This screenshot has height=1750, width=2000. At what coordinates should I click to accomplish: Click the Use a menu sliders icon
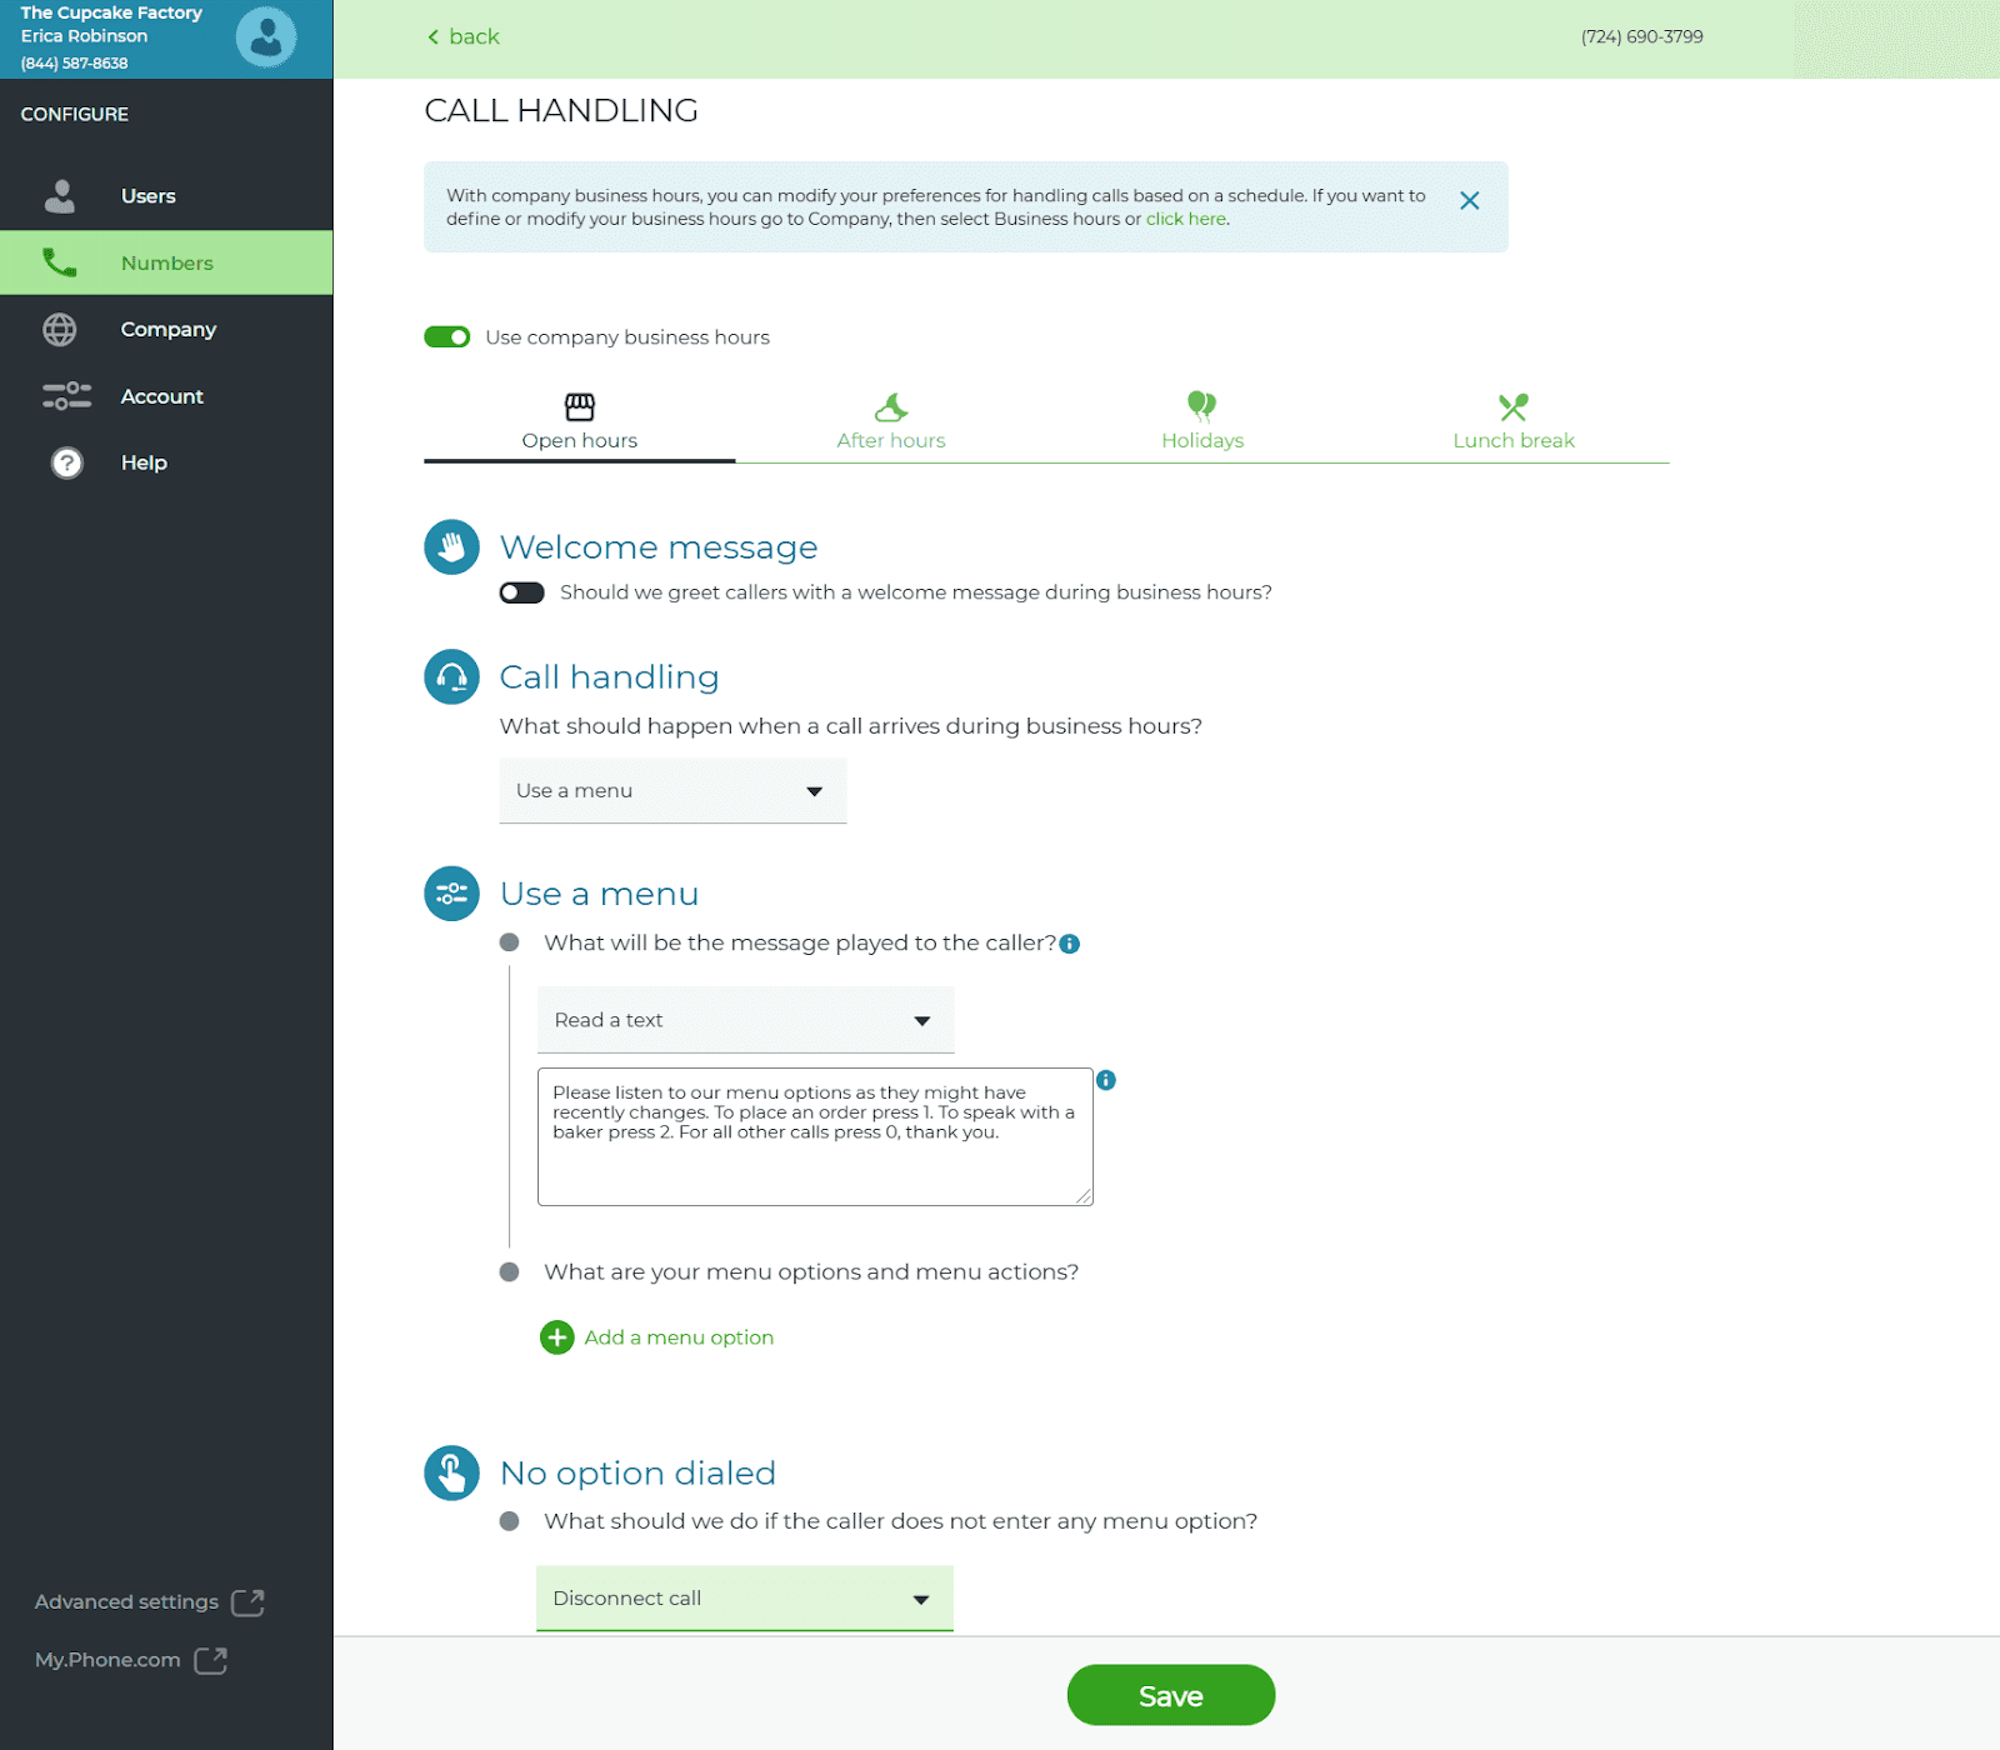(x=452, y=891)
